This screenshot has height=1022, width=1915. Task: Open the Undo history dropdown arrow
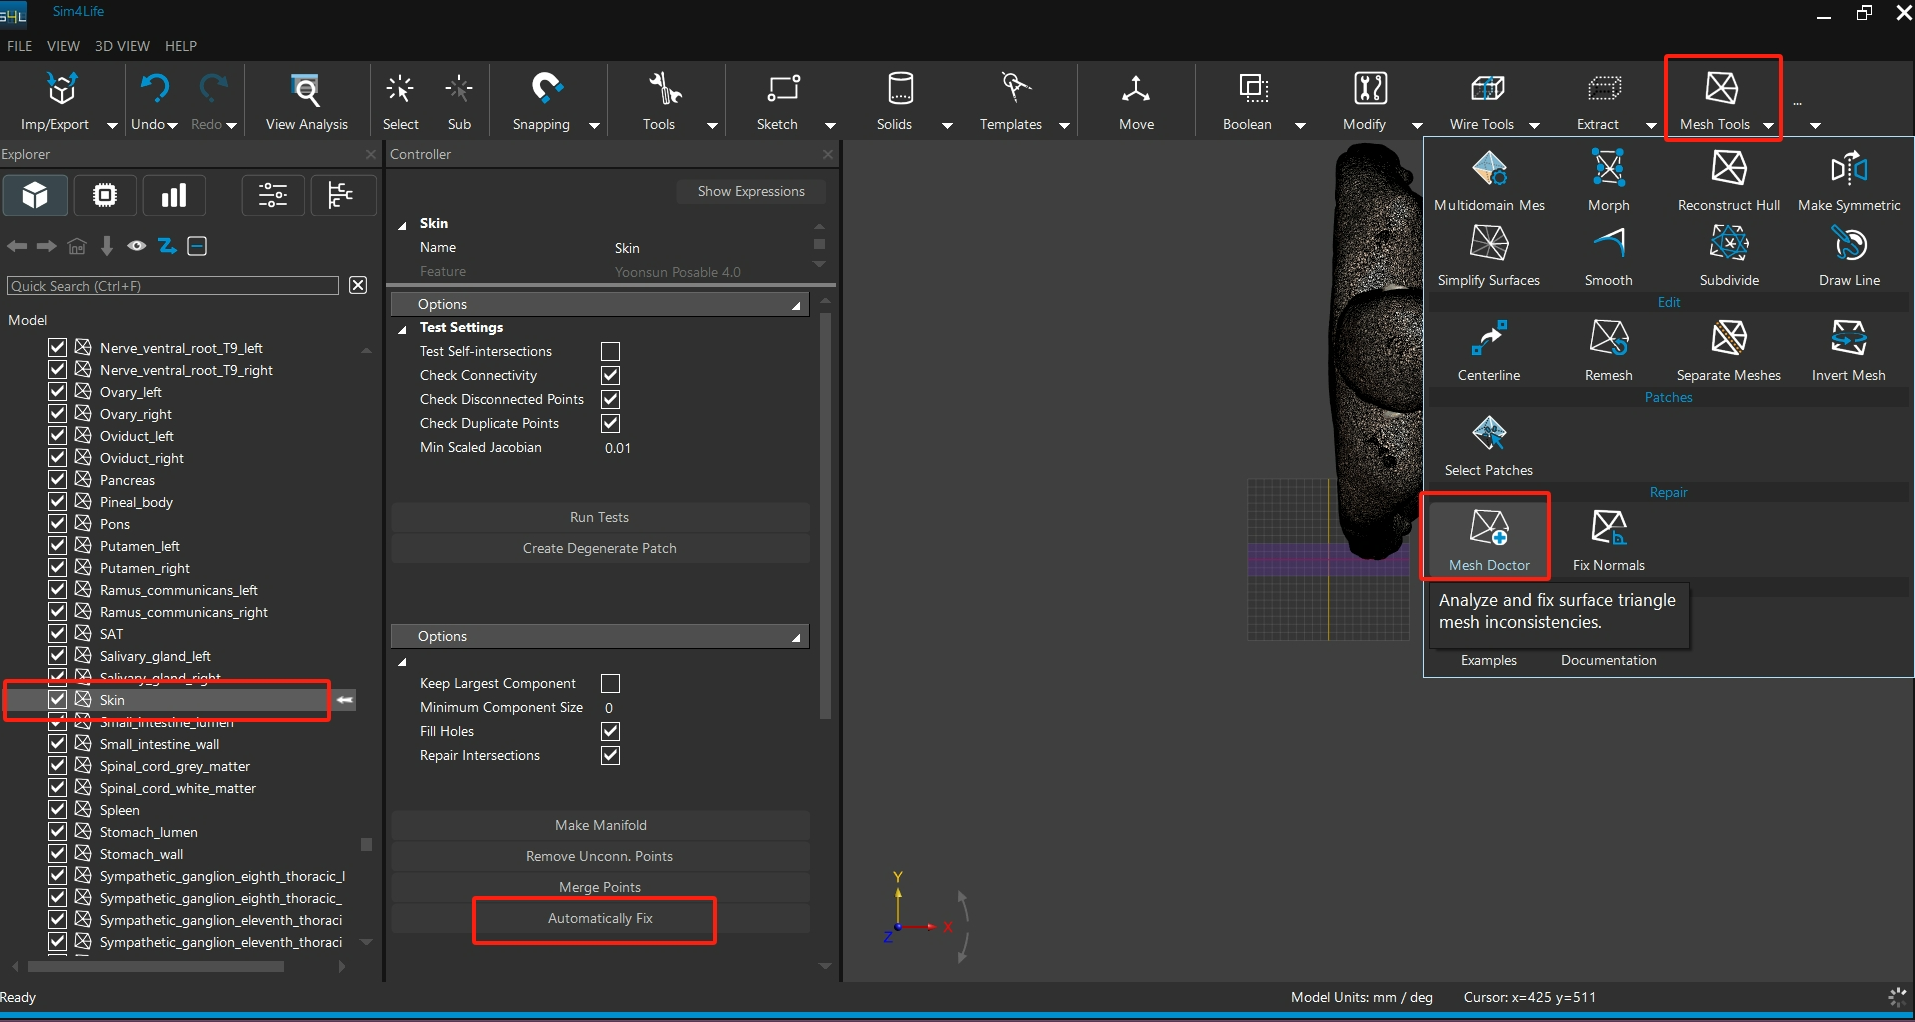point(173,125)
